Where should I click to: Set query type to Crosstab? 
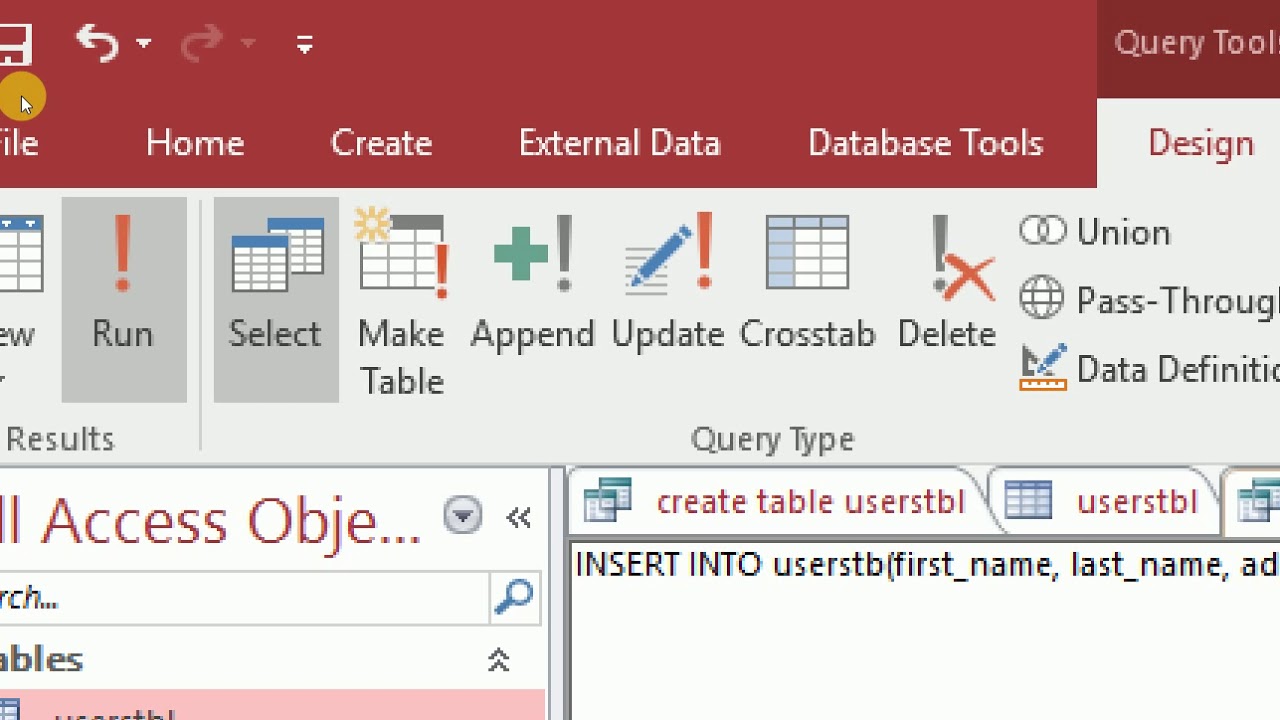[x=807, y=282]
